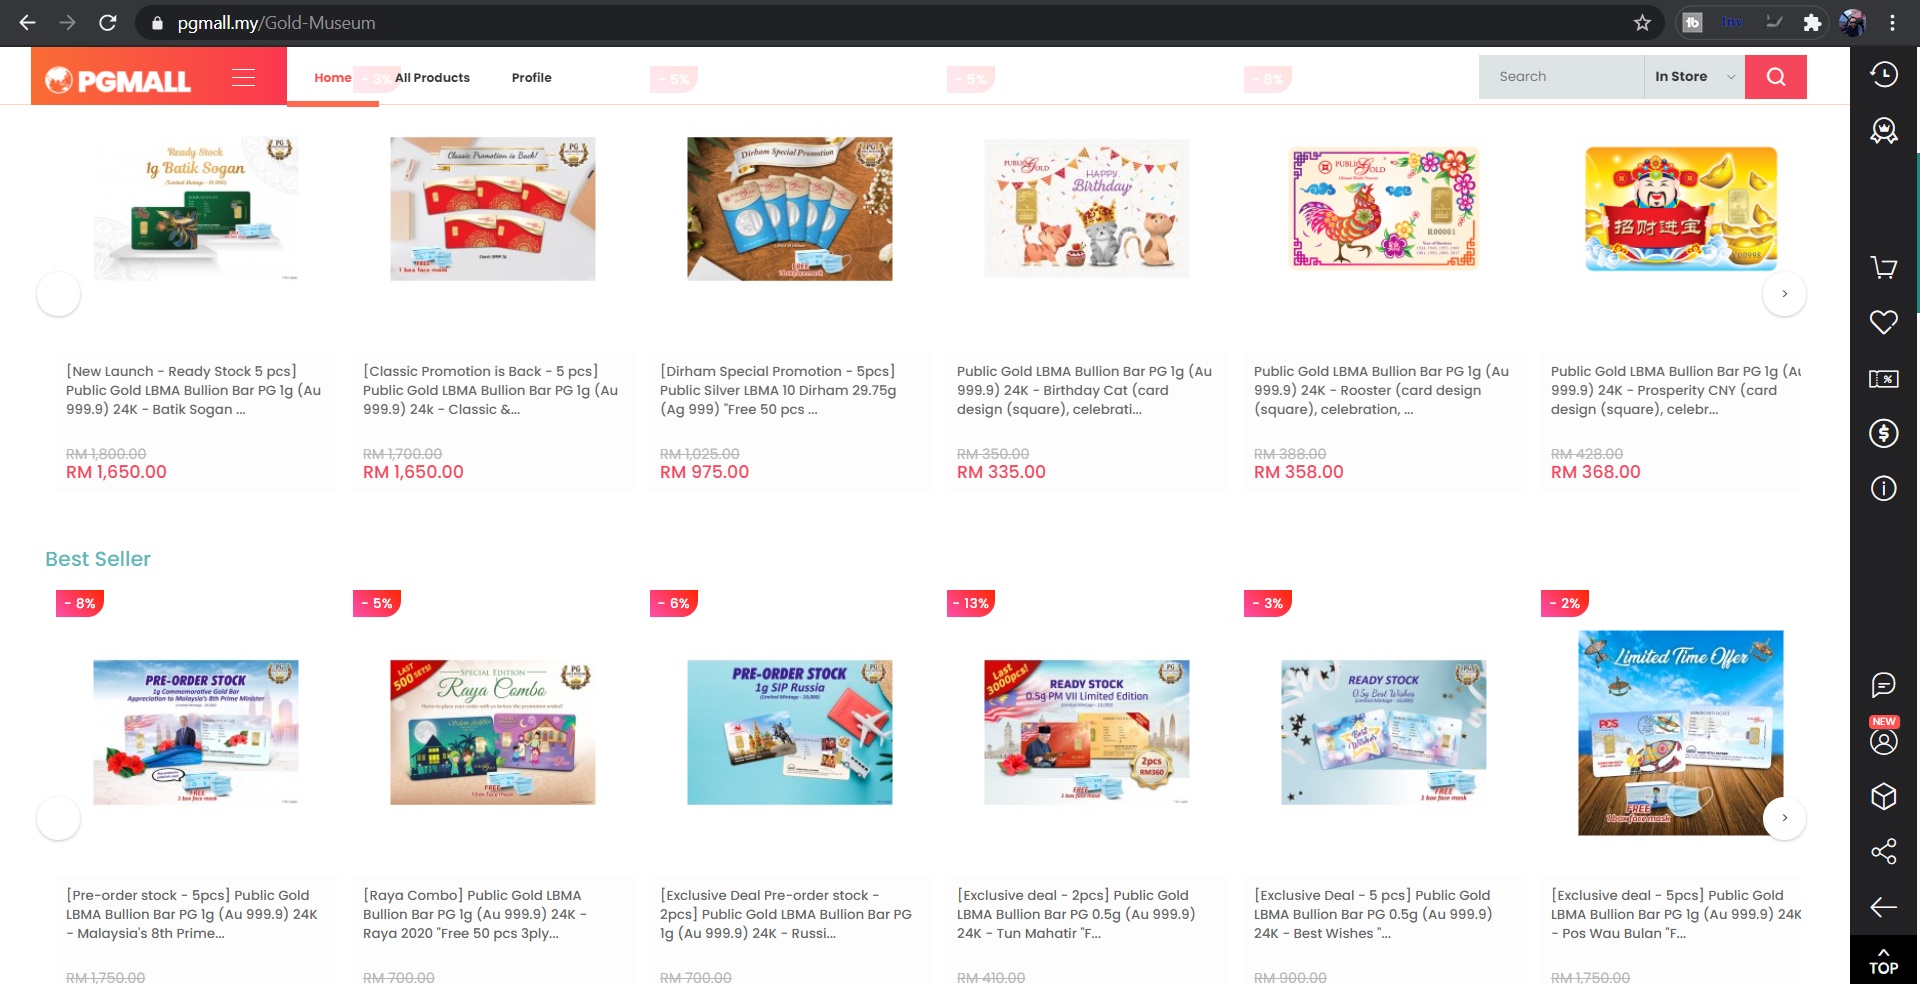Open the dollar coin icon in sidebar

pyautogui.click(x=1883, y=433)
